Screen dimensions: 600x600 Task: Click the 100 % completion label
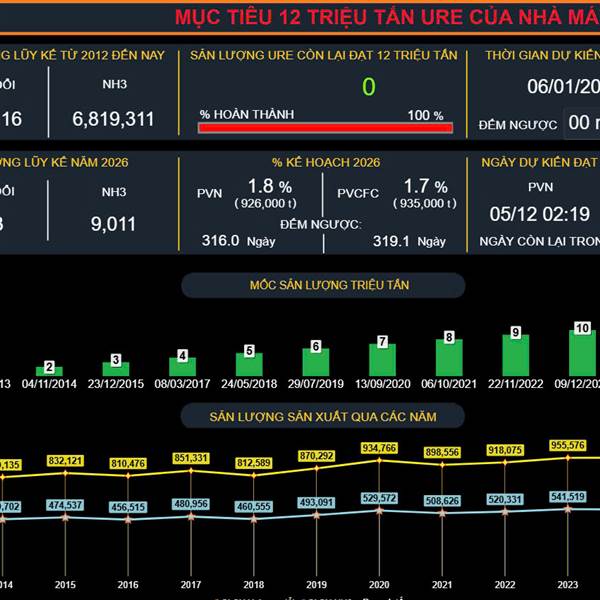click(x=426, y=115)
